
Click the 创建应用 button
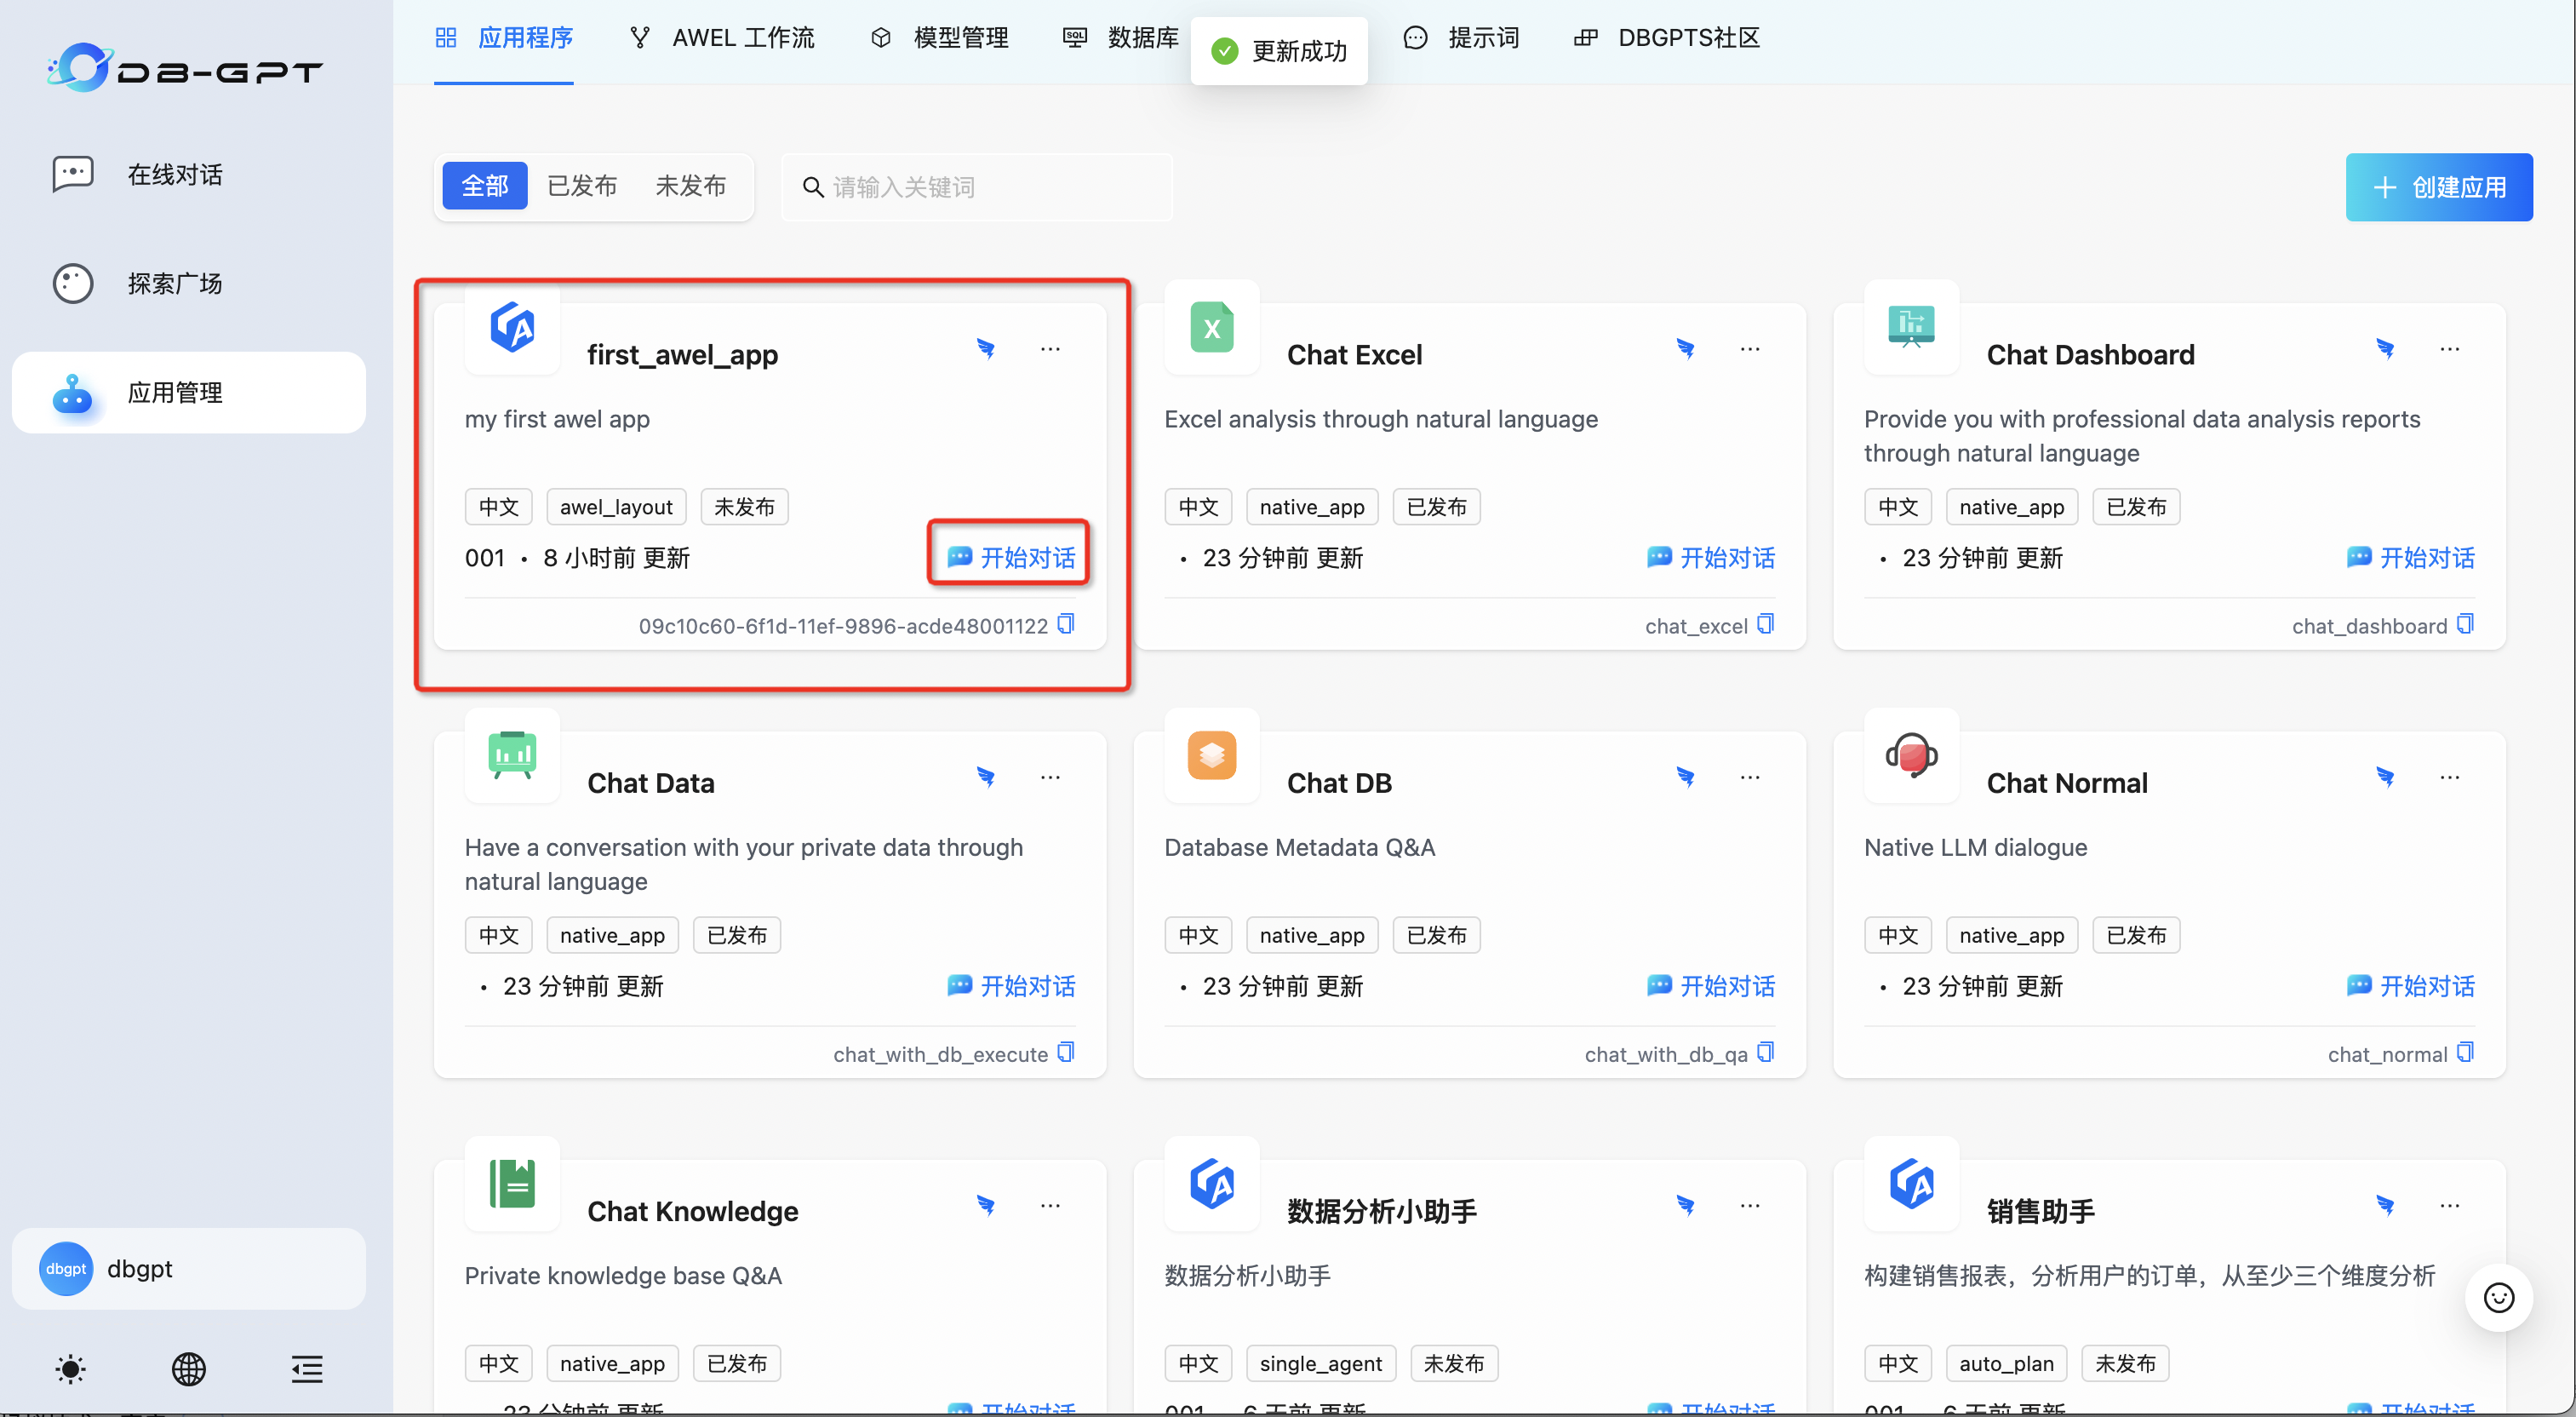(2438, 187)
